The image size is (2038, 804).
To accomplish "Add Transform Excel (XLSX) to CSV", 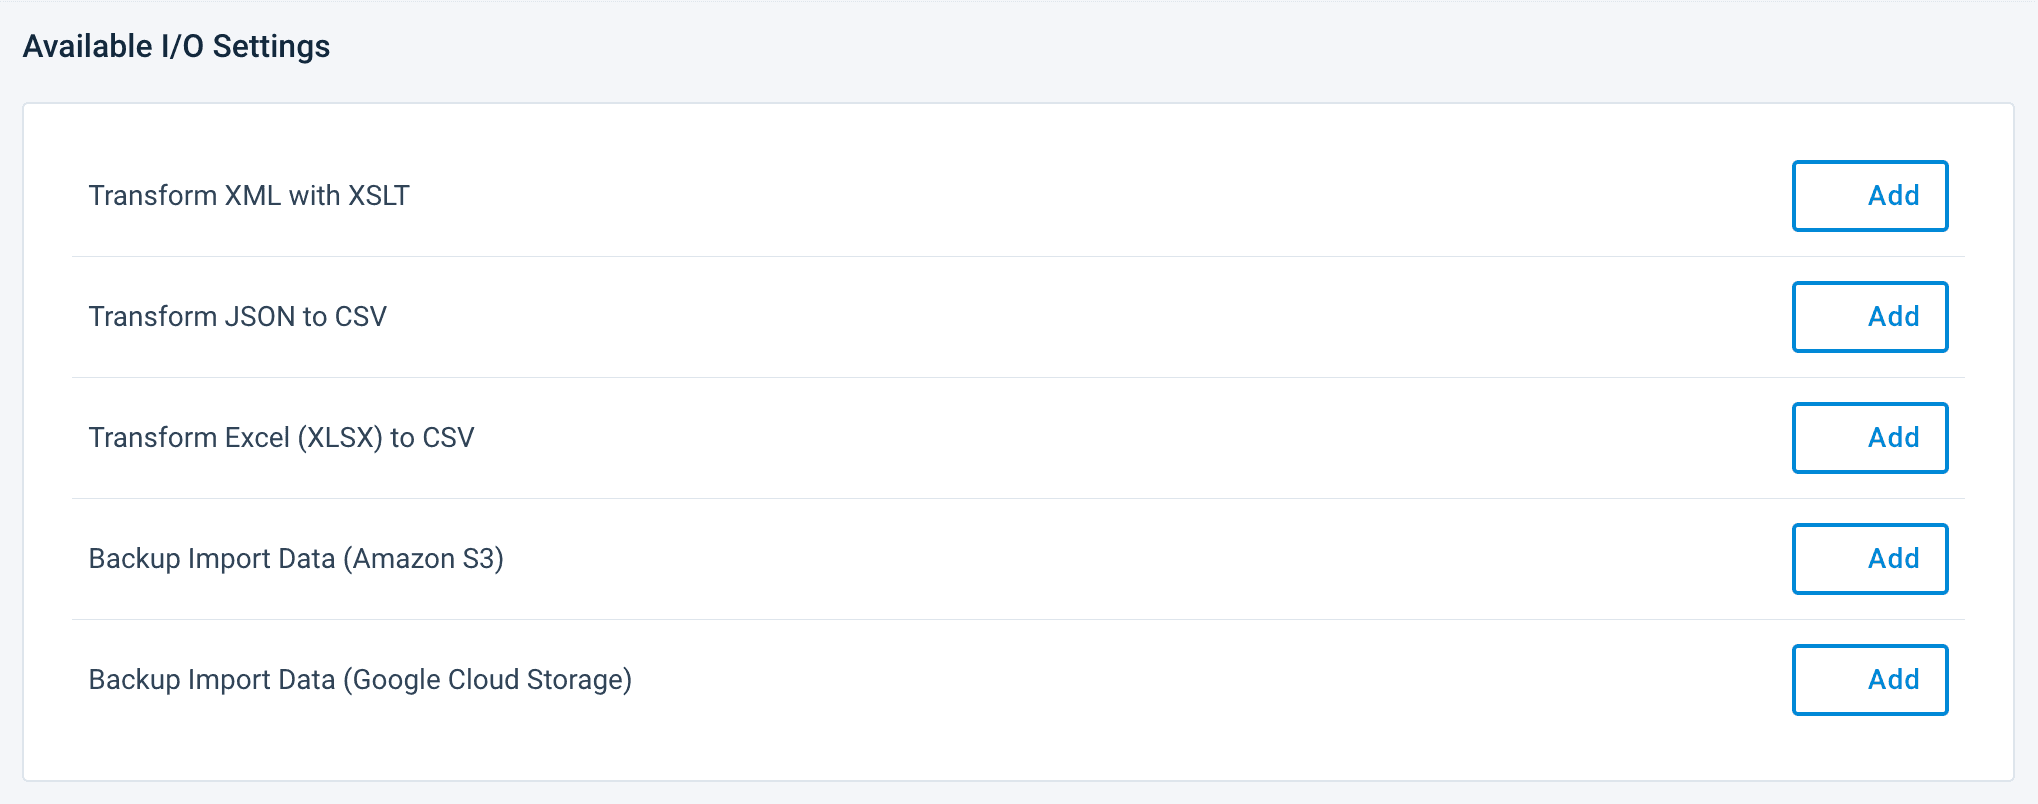I will click(x=1869, y=438).
